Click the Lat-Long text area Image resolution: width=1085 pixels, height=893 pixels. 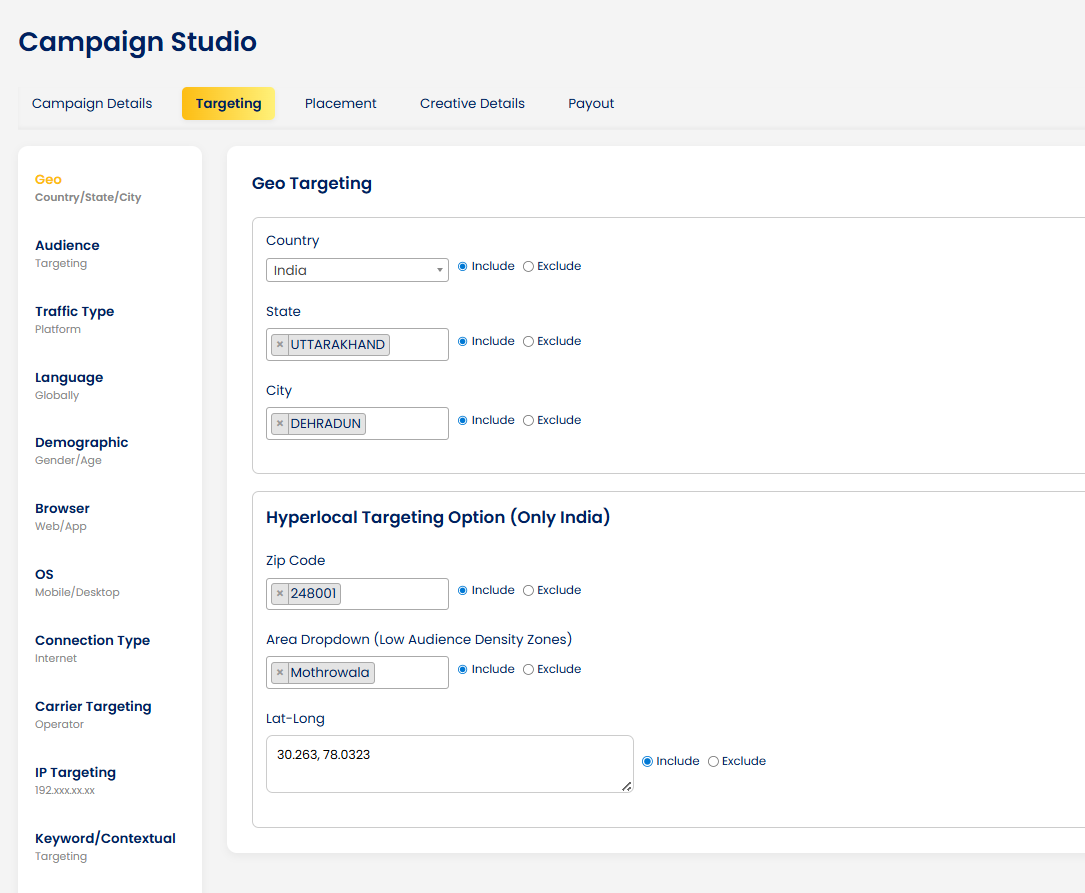pos(450,764)
